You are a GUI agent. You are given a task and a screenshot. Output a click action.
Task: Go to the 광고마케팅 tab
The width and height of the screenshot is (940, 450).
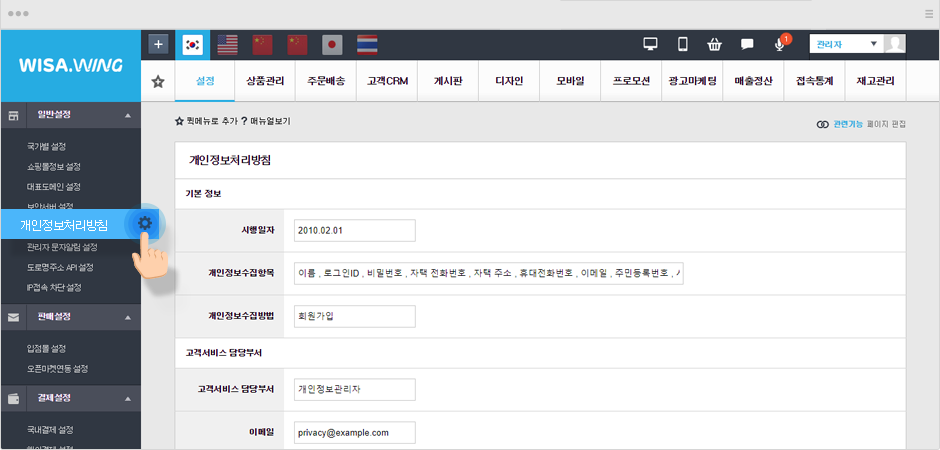[x=692, y=81]
